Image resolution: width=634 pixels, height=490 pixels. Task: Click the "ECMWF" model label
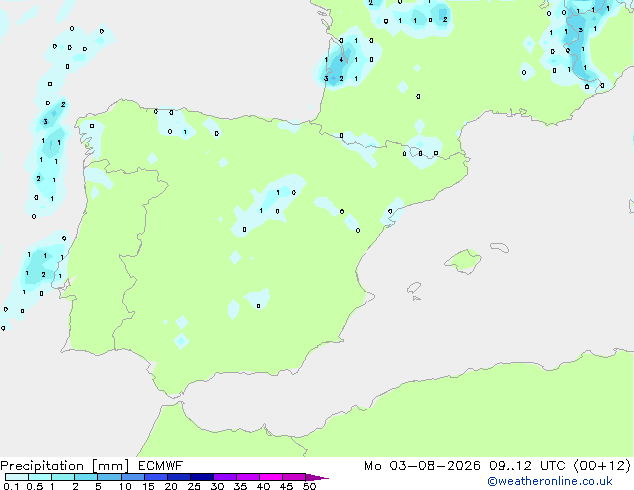[x=161, y=466]
